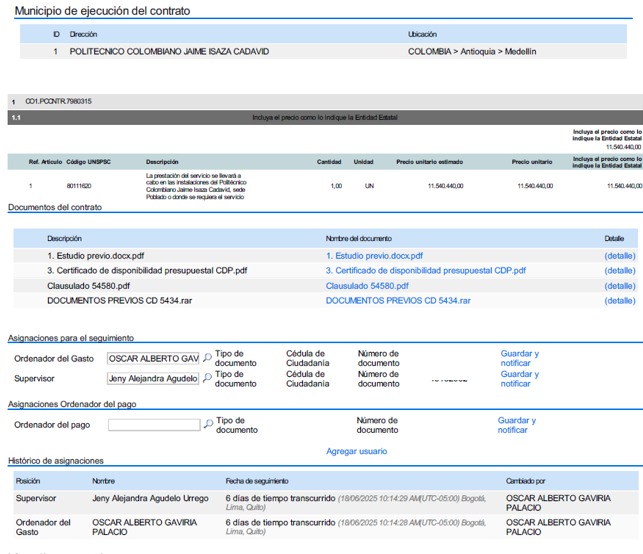This screenshot has height=554, width=643.
Task: Open detalle for Certificado CDP document
Action: pos(619,270)
